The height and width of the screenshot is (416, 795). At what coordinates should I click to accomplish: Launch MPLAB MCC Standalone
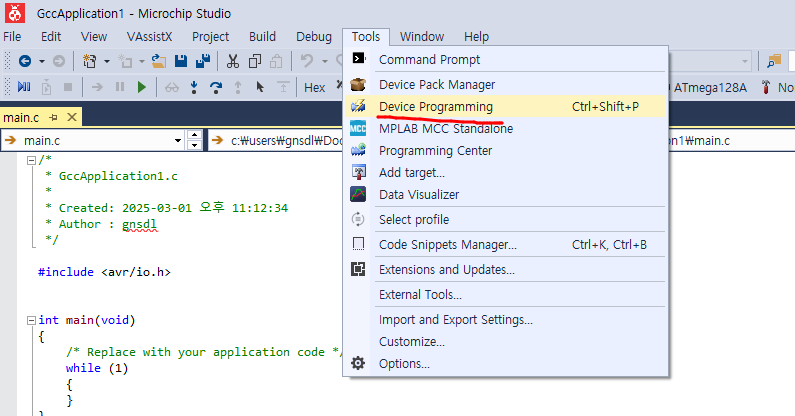tap(505, 129)
